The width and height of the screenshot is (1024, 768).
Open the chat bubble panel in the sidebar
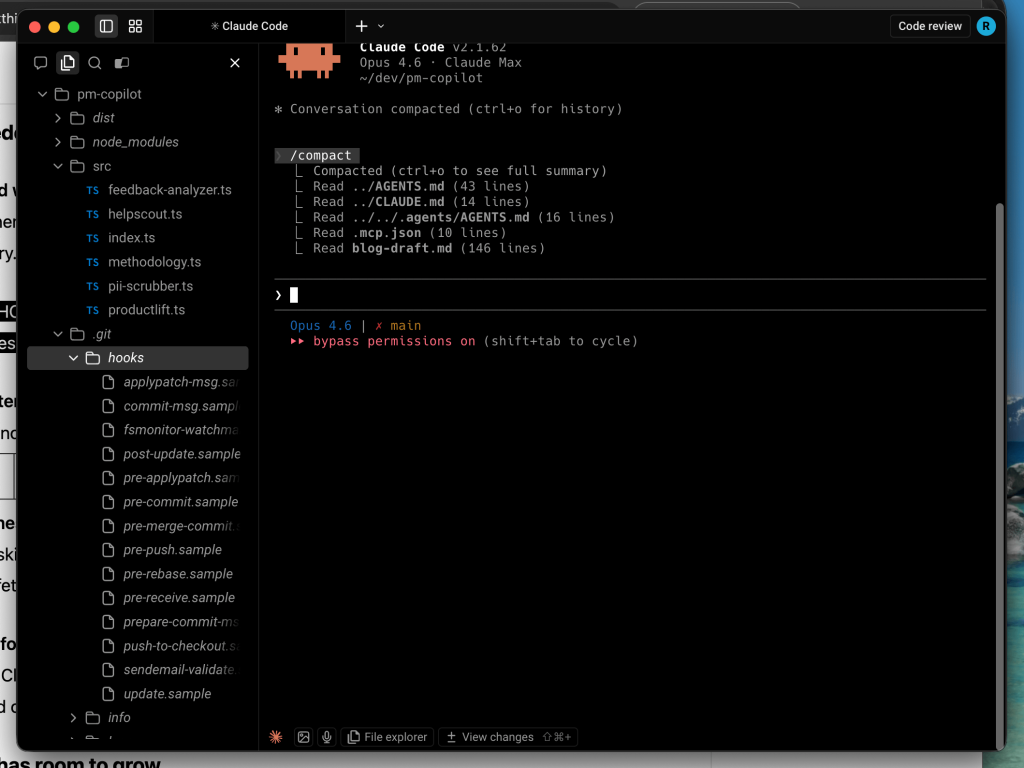(40, 62)
